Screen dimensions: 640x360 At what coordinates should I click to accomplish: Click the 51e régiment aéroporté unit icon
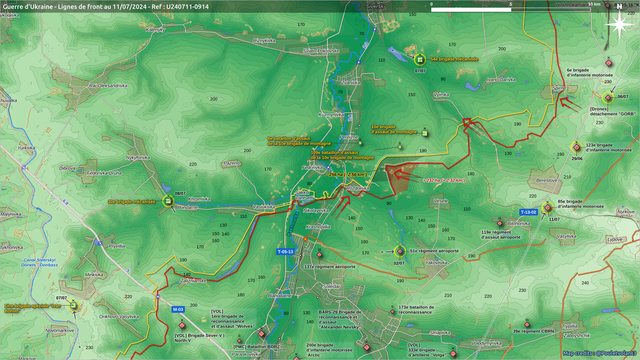tap(400, 251)
